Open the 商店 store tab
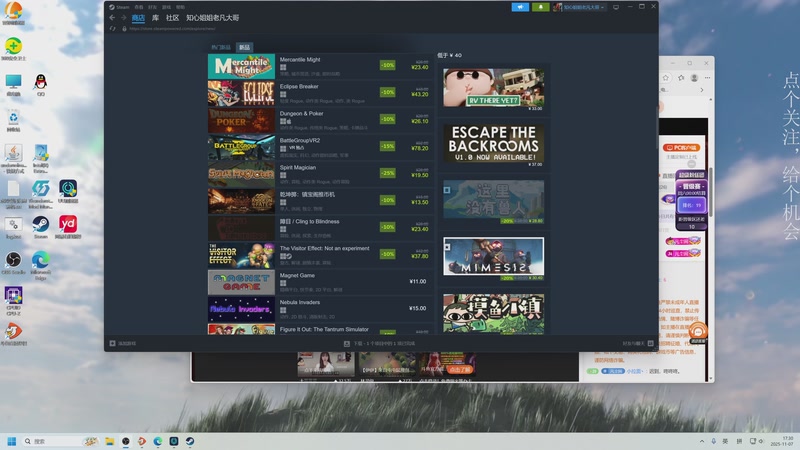The image size is (800, 450). (x=138, y=18)
